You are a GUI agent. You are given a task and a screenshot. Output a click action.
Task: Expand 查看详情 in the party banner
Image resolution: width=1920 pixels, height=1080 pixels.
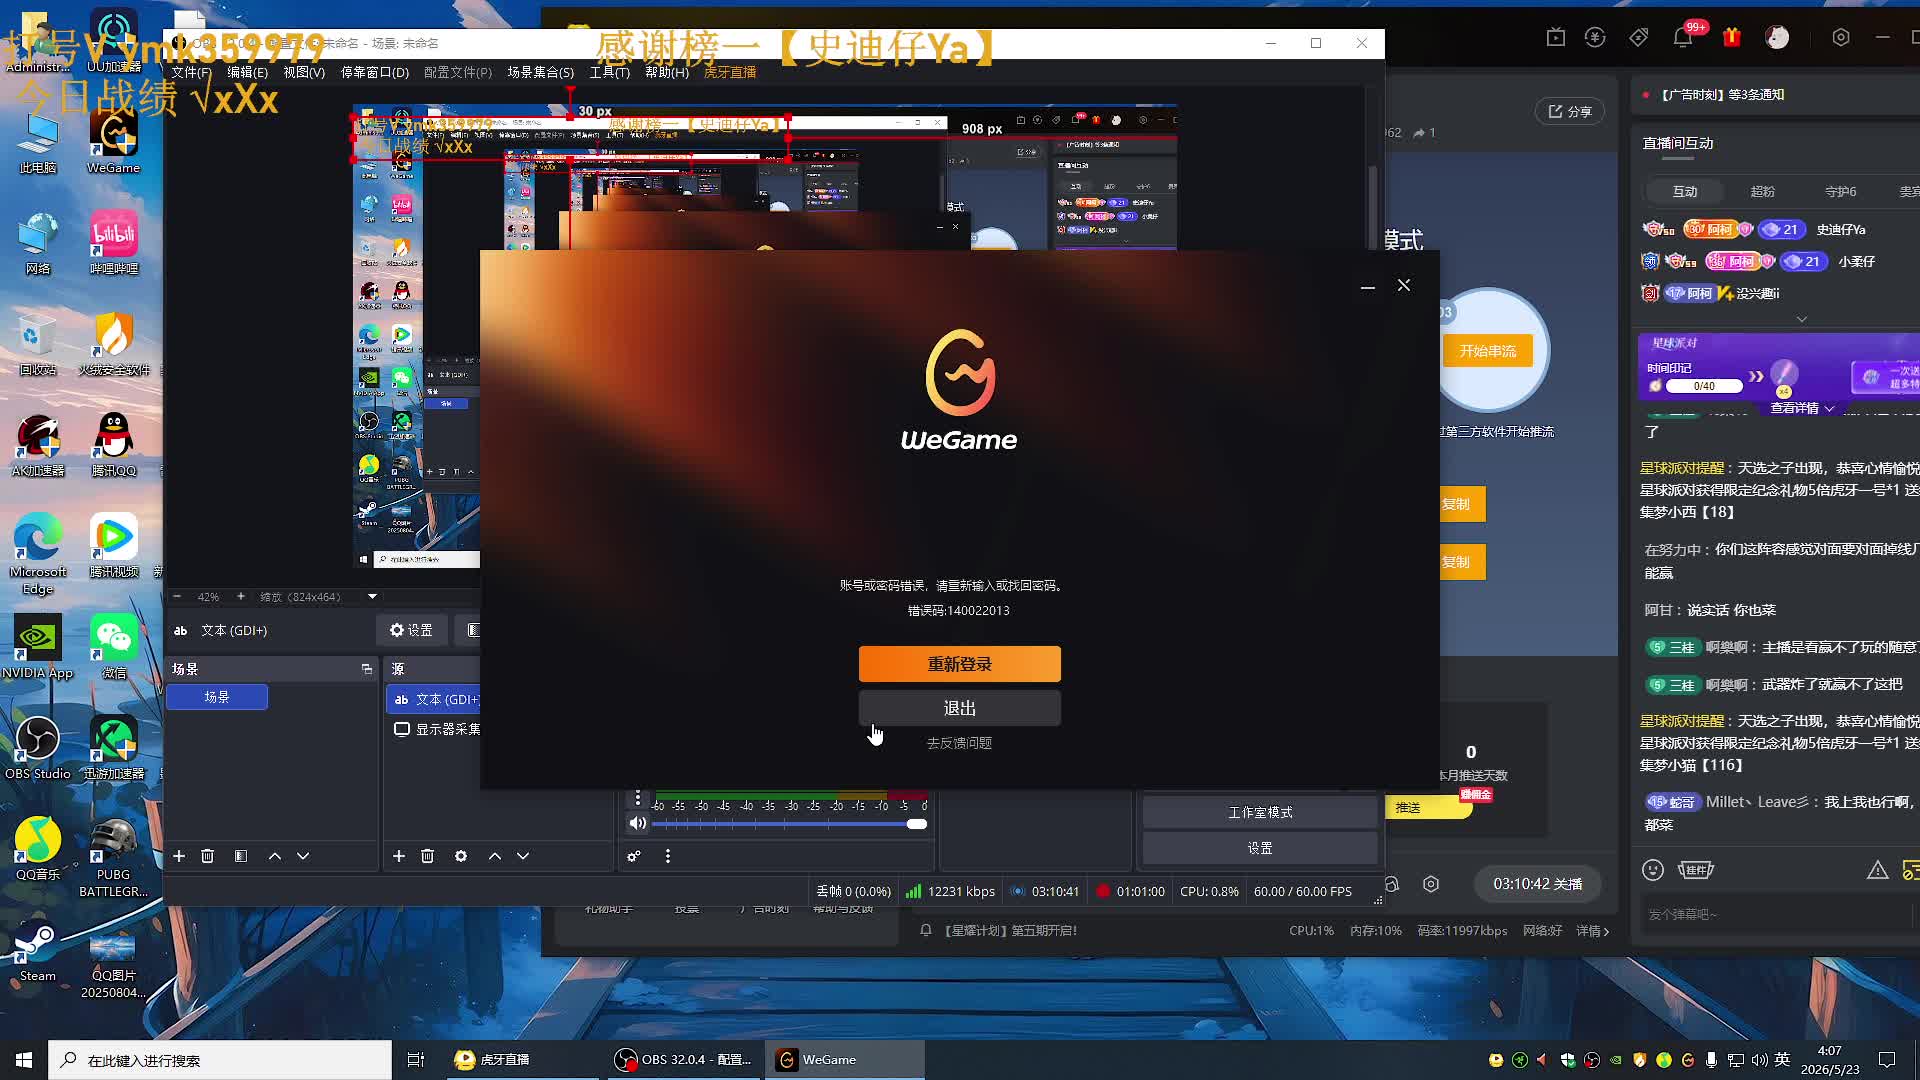click(x=1802, y=408)
